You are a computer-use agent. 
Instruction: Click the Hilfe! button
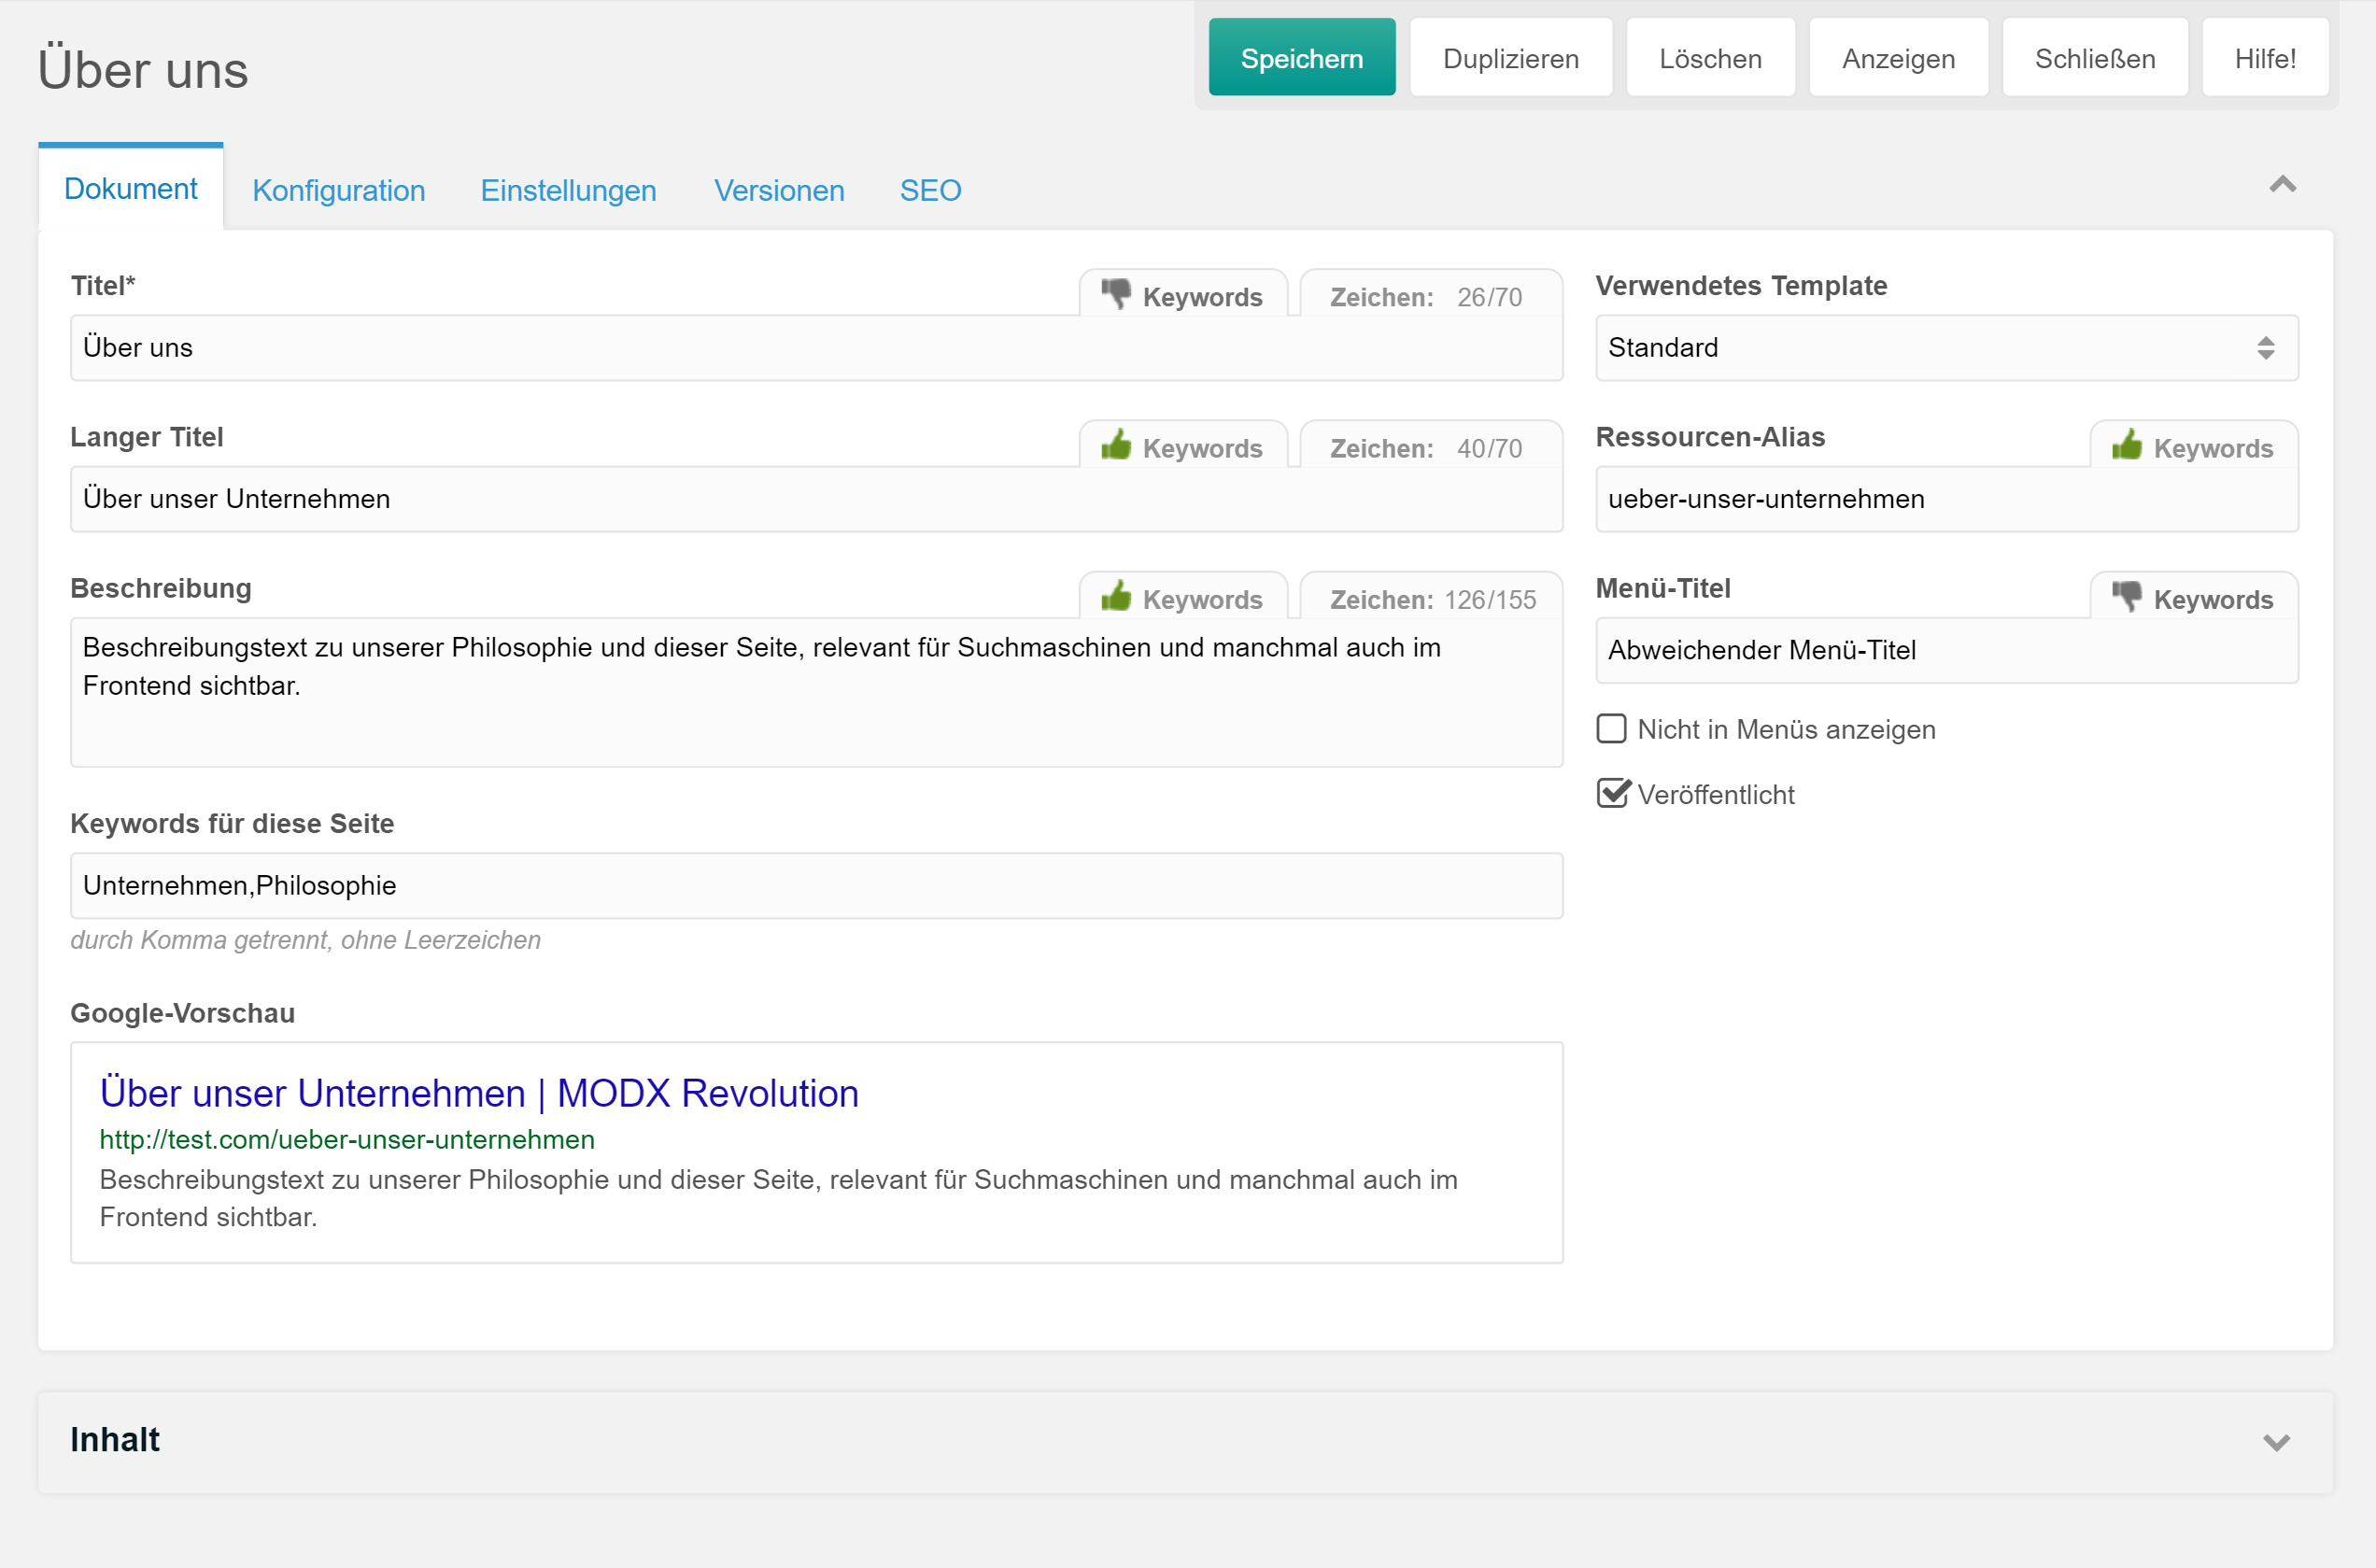pyautogui.click(x=2264, y=59)
